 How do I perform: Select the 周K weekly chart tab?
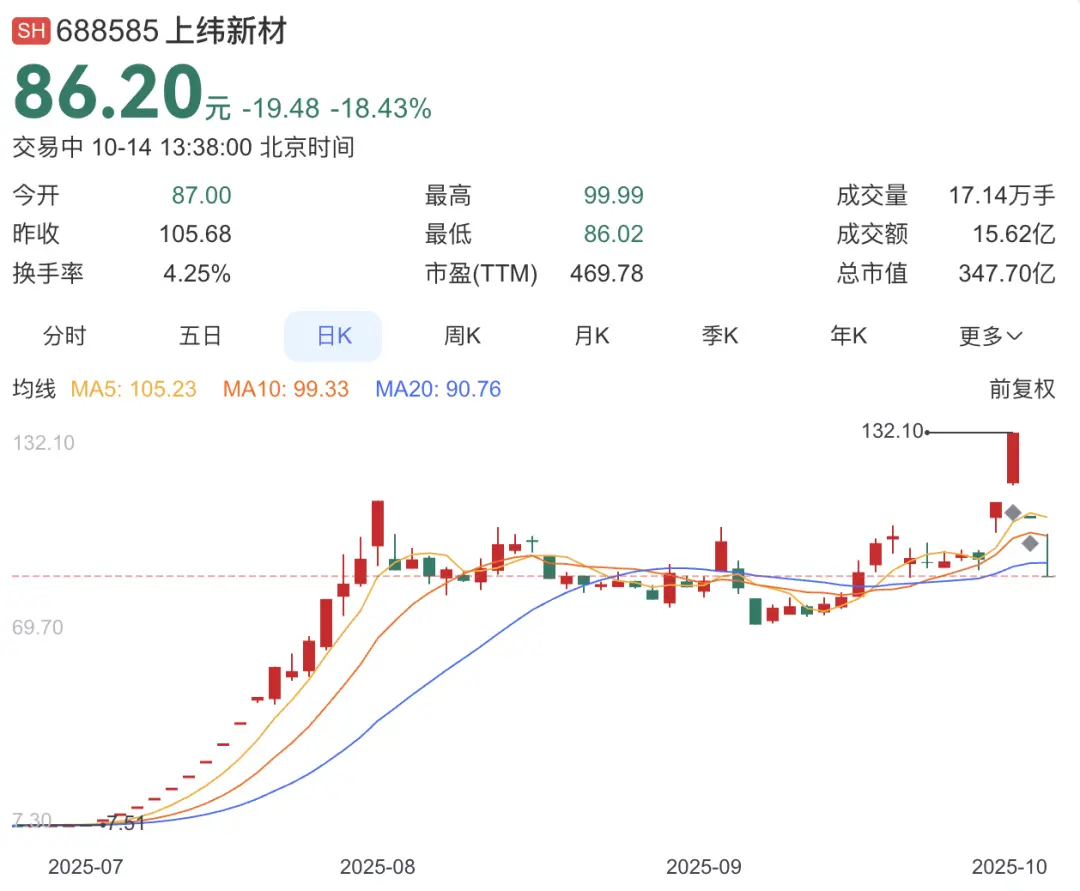tap(461, 337)
